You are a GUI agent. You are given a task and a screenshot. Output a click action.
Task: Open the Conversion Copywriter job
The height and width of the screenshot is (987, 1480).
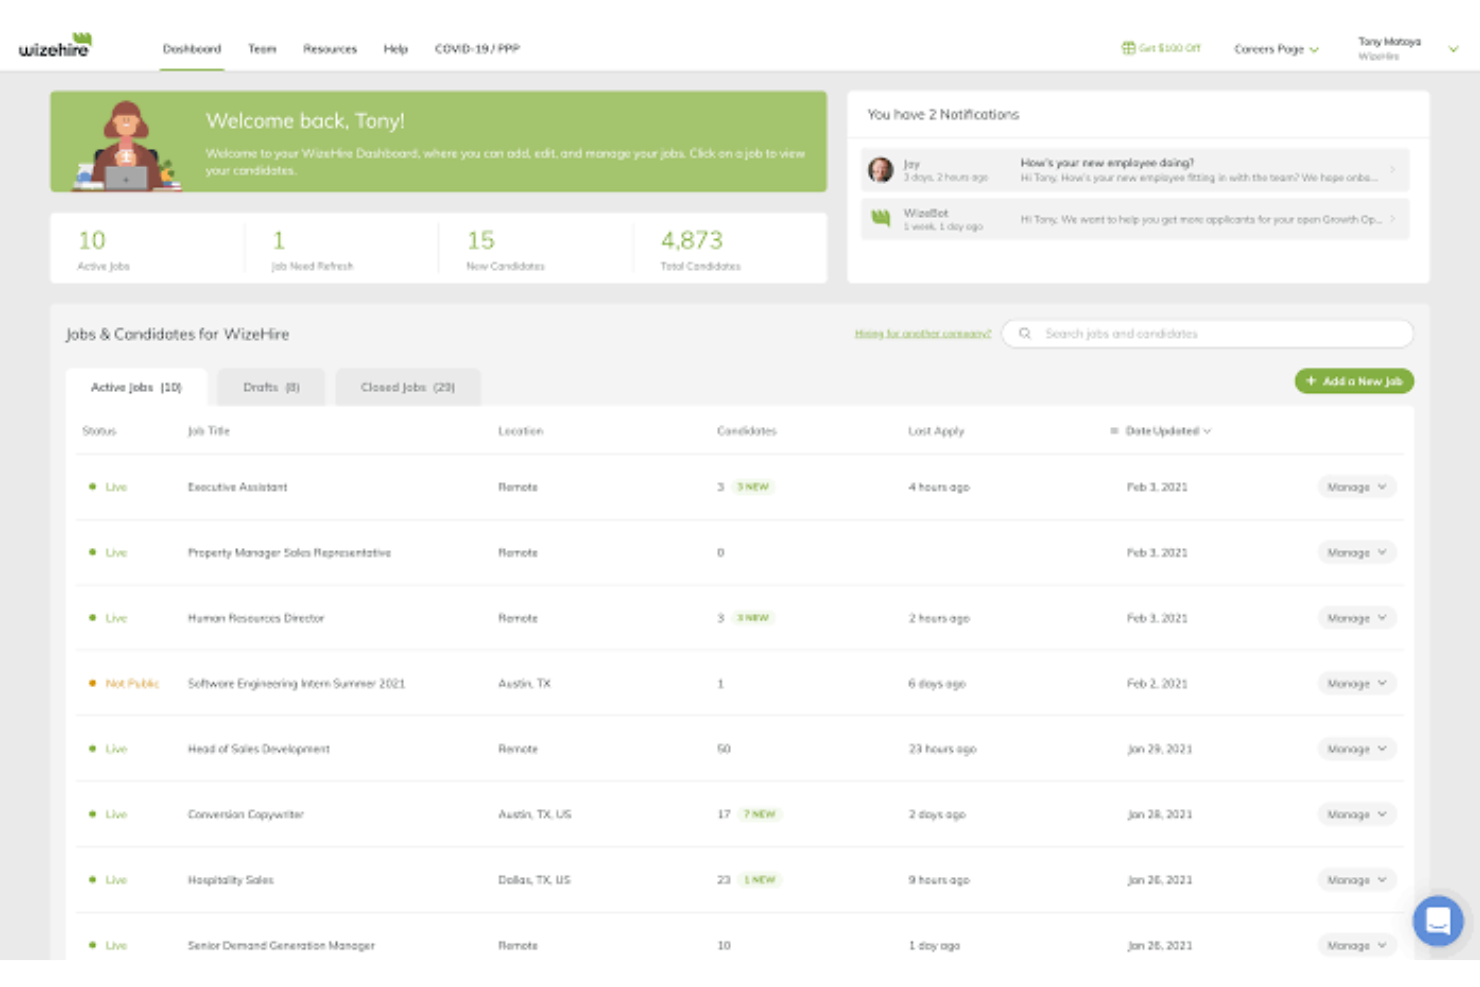pos(246,814)
